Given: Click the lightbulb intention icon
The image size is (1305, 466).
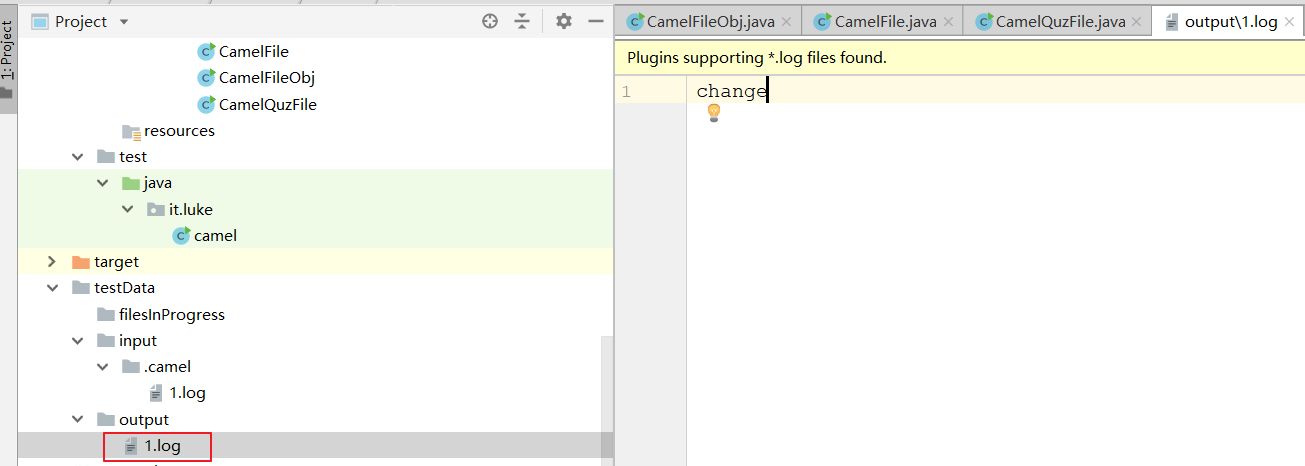Looking at the screenshot, I should [x=714, y=113].
